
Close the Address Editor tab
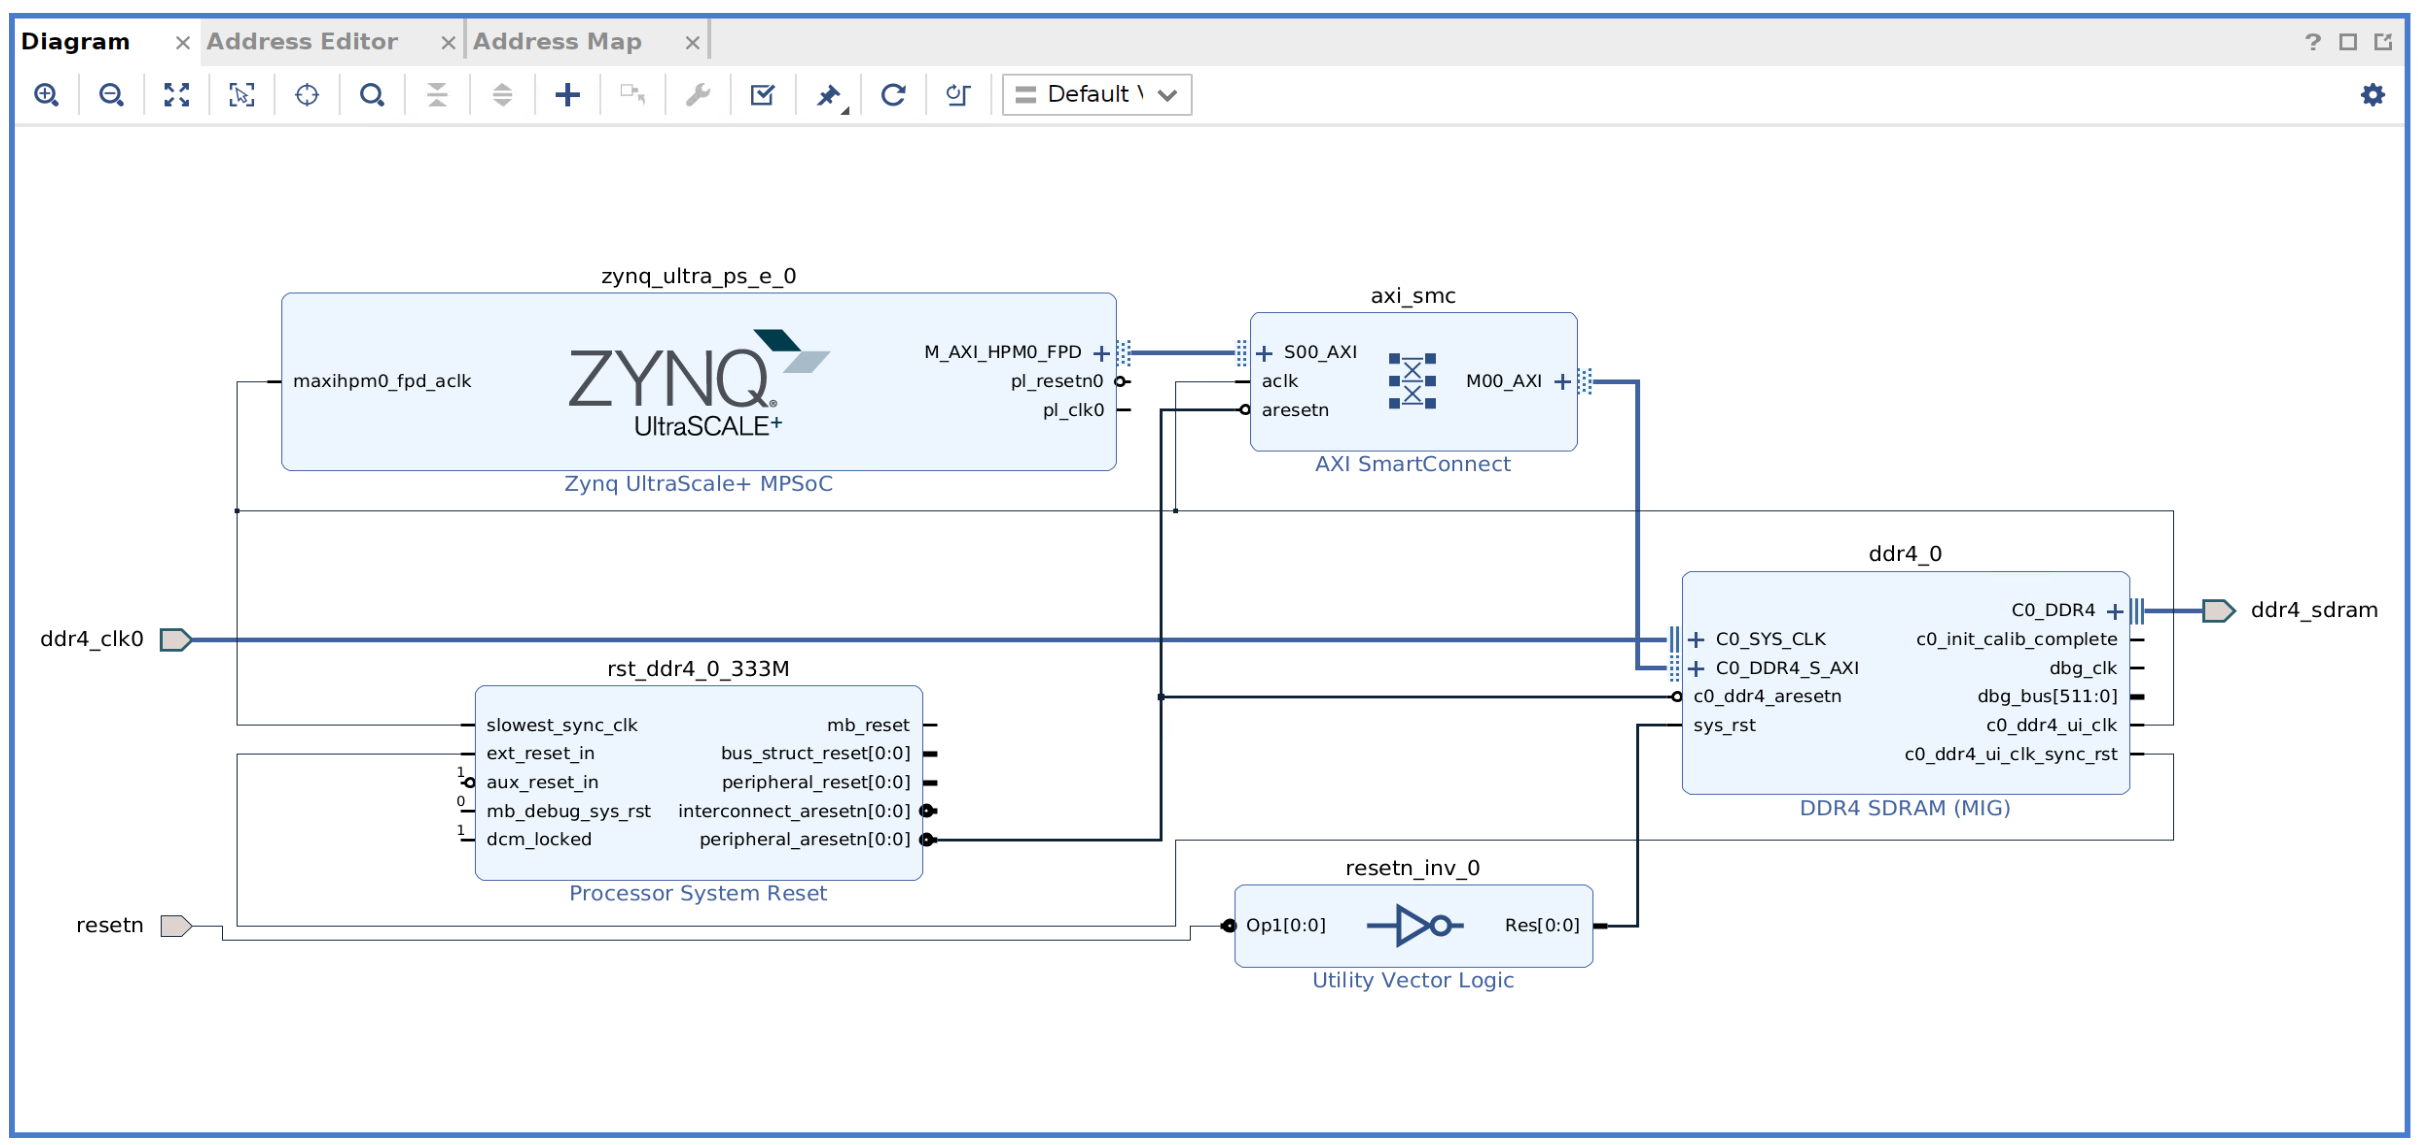(x=448, y=43)
